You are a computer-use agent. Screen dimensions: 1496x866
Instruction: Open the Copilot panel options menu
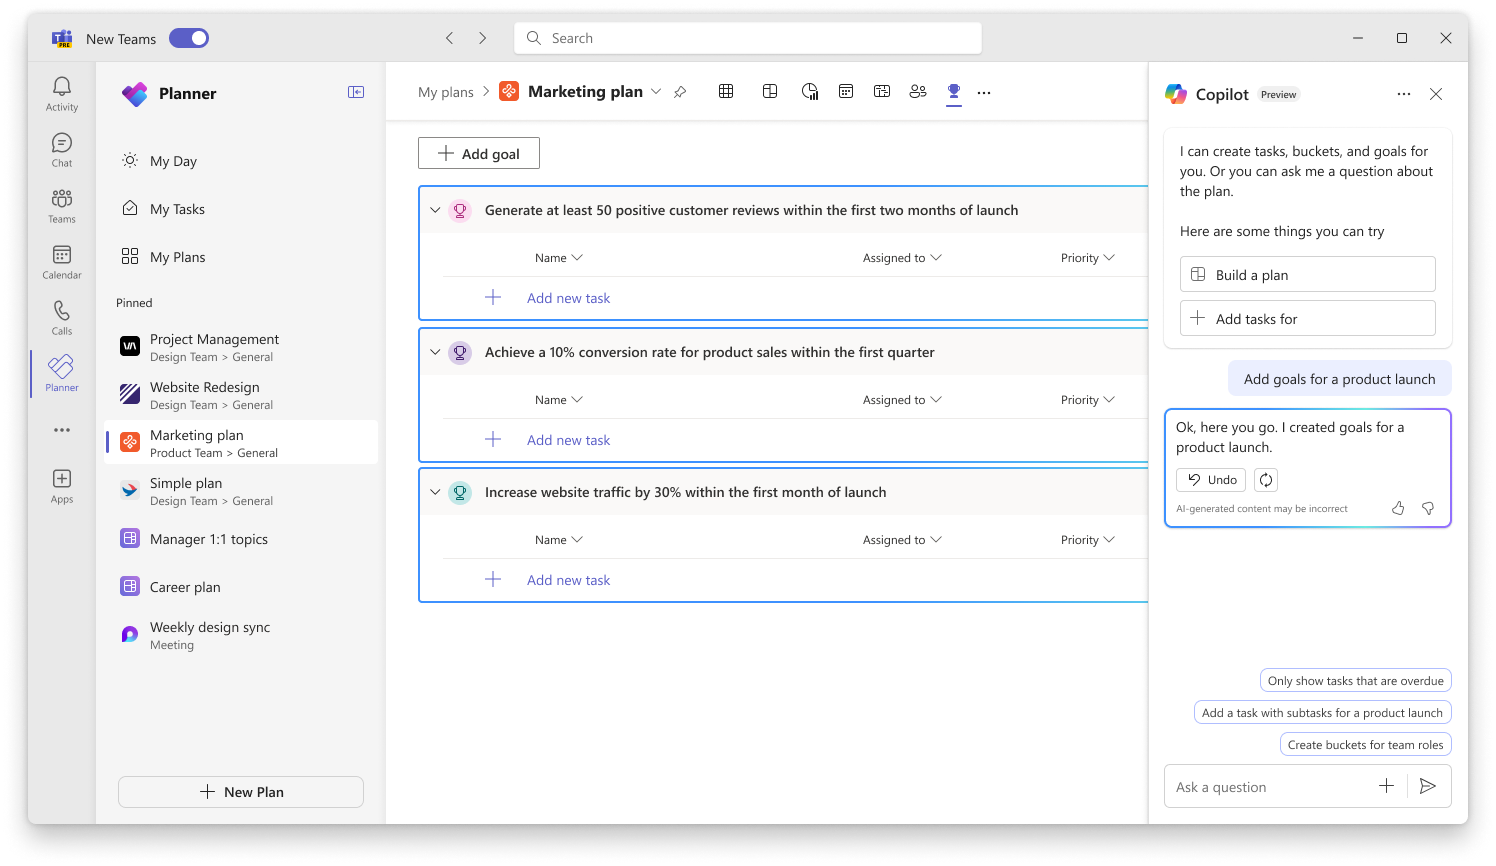[1404, 93]
